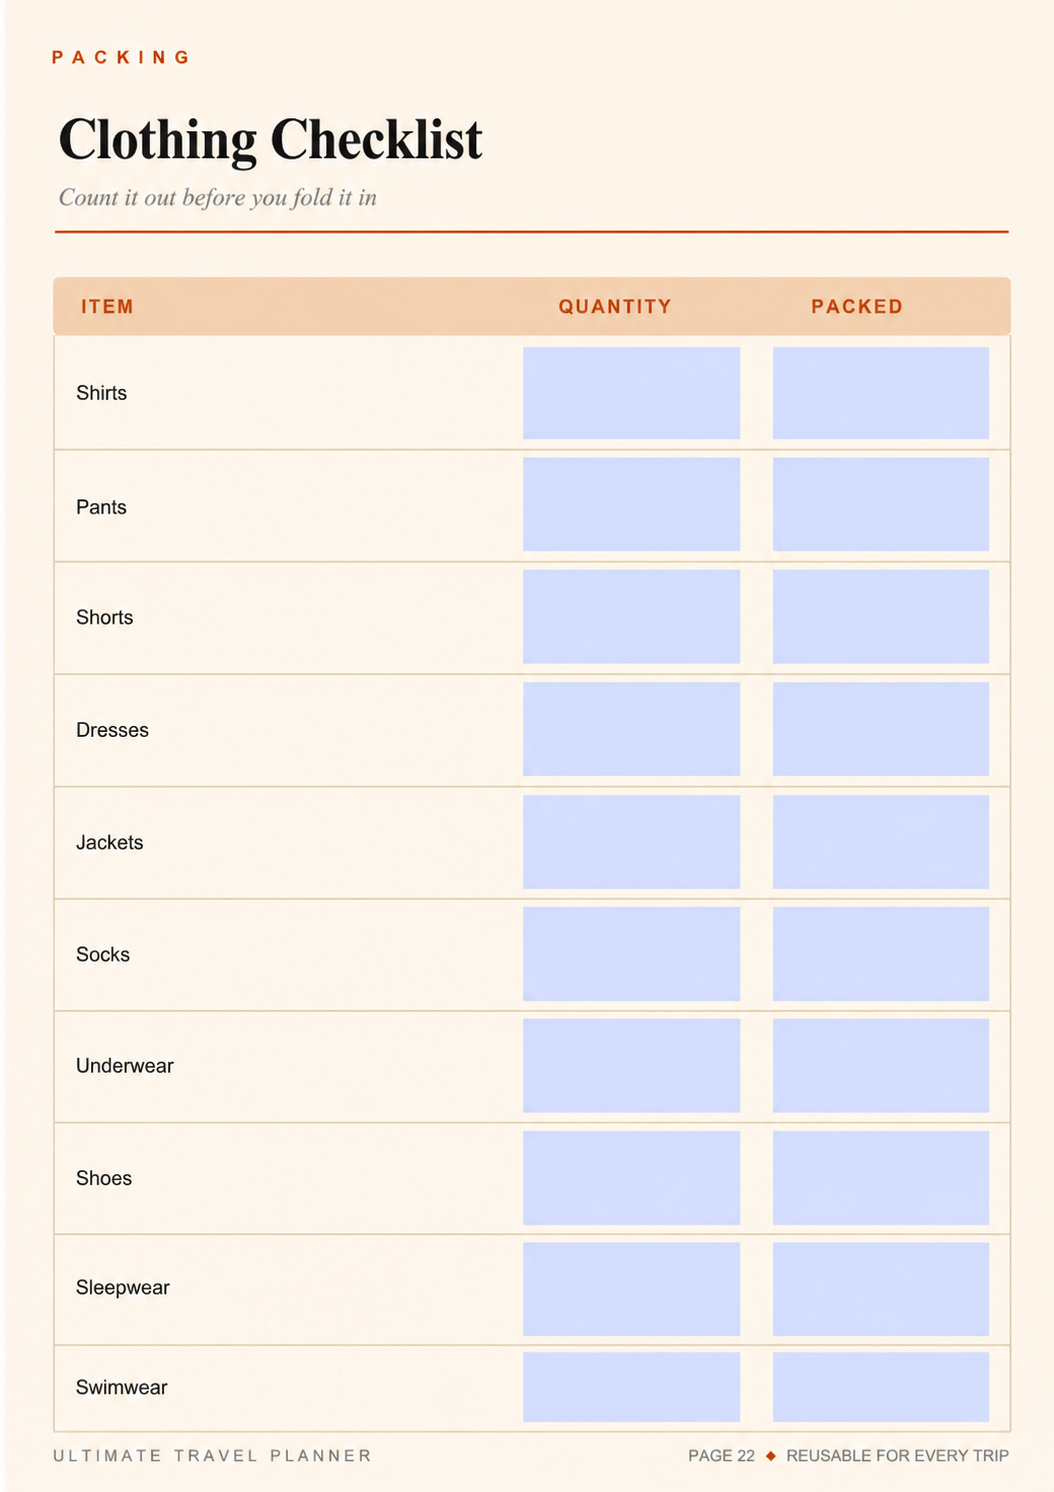1054x1492 pixels.
Task: Select the Pants quantity field
Action: (631, 504)
